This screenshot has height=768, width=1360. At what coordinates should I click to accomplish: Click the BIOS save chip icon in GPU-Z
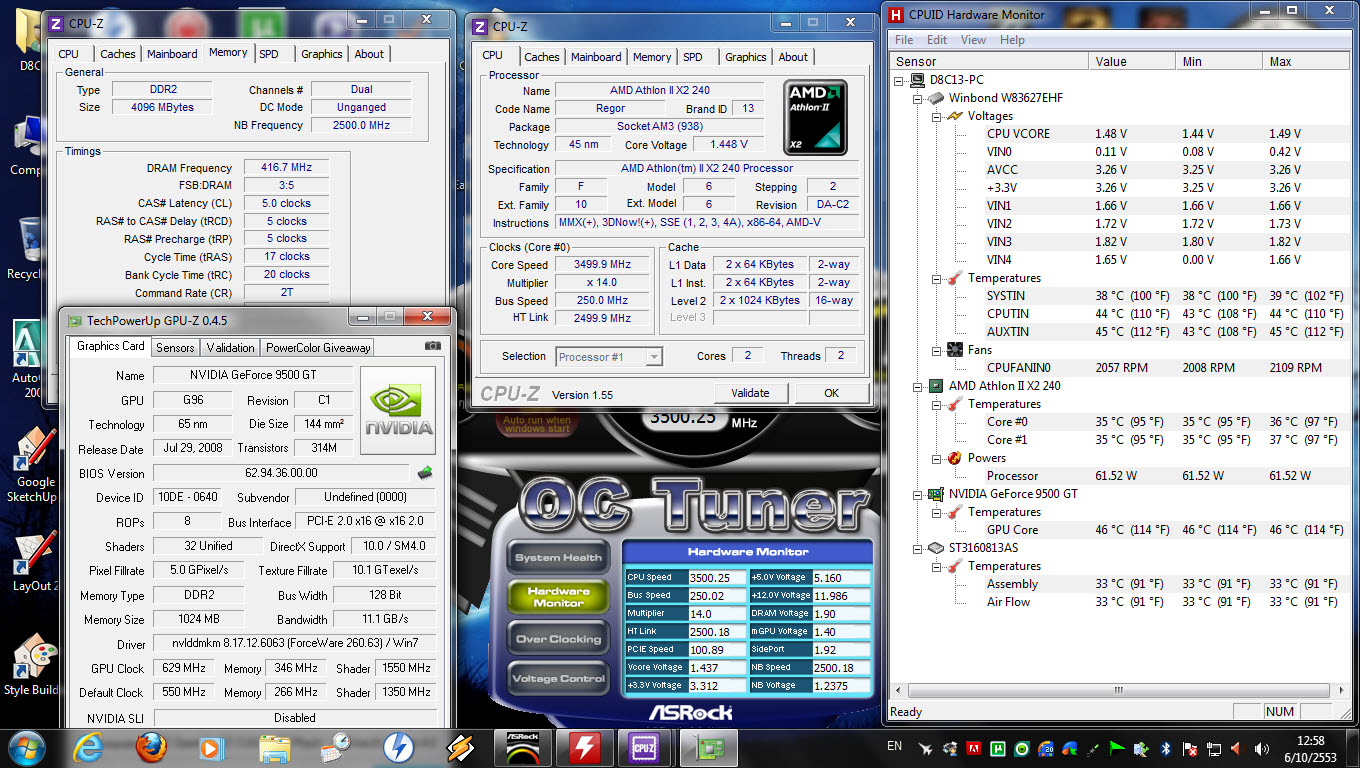pyautogui.click(x=425, y=473)
